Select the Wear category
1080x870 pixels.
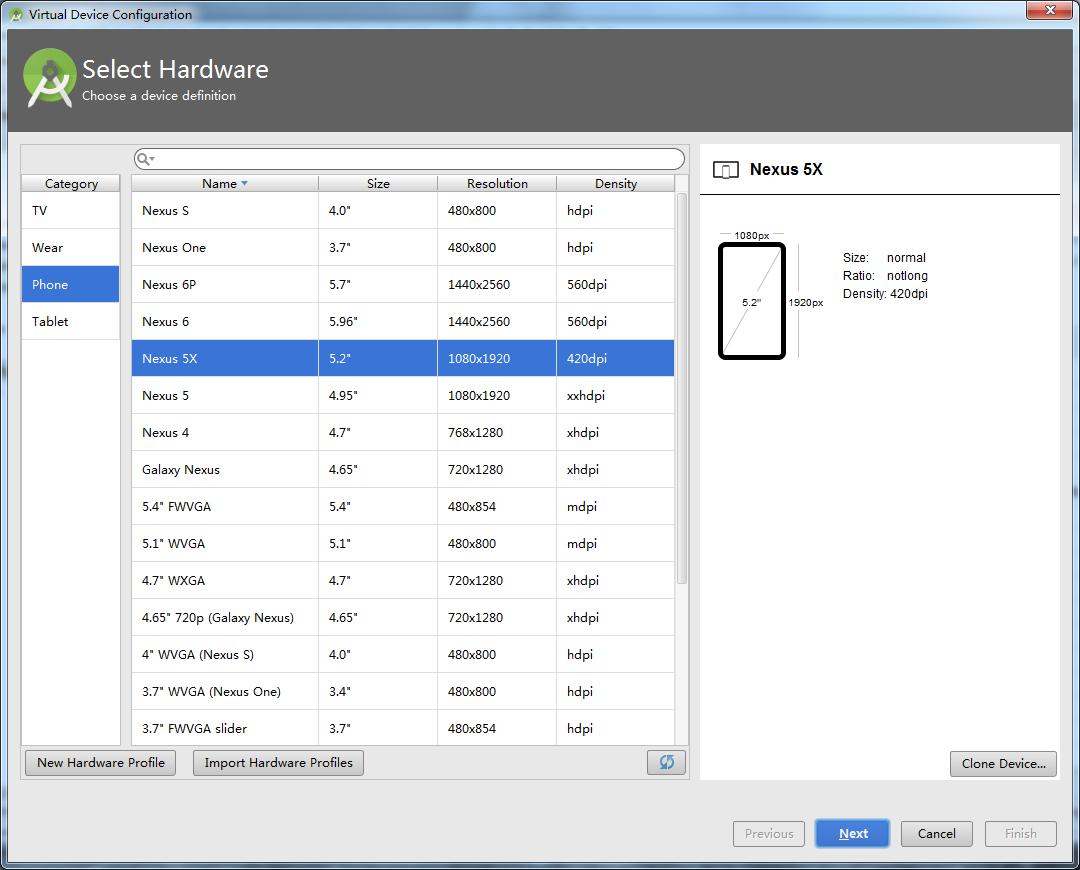[x=70, y=247]
